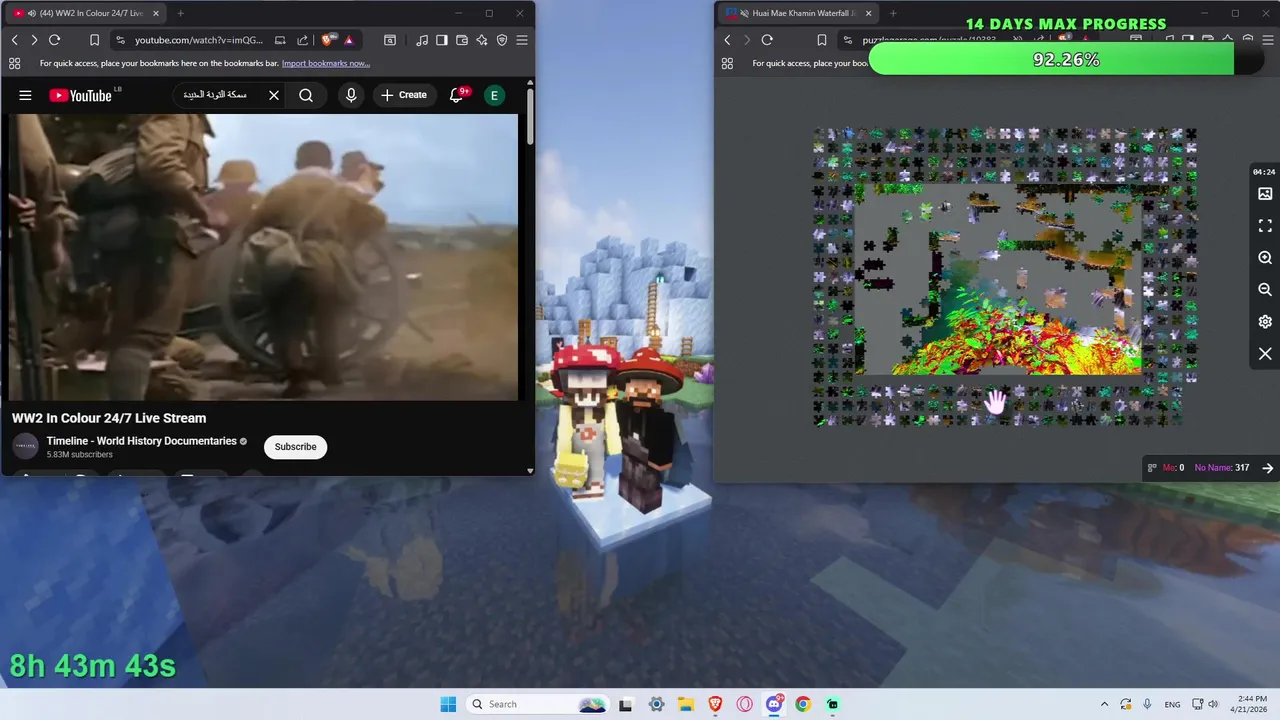Open Brave browser from taskbar

click(x=715, y=704)
